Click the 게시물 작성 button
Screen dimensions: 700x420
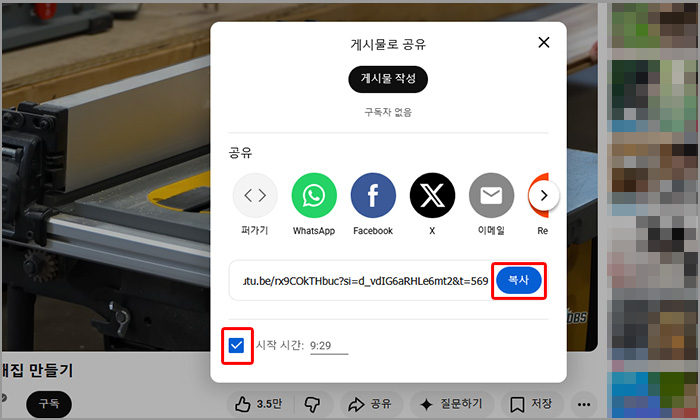(x=388, y=79)
